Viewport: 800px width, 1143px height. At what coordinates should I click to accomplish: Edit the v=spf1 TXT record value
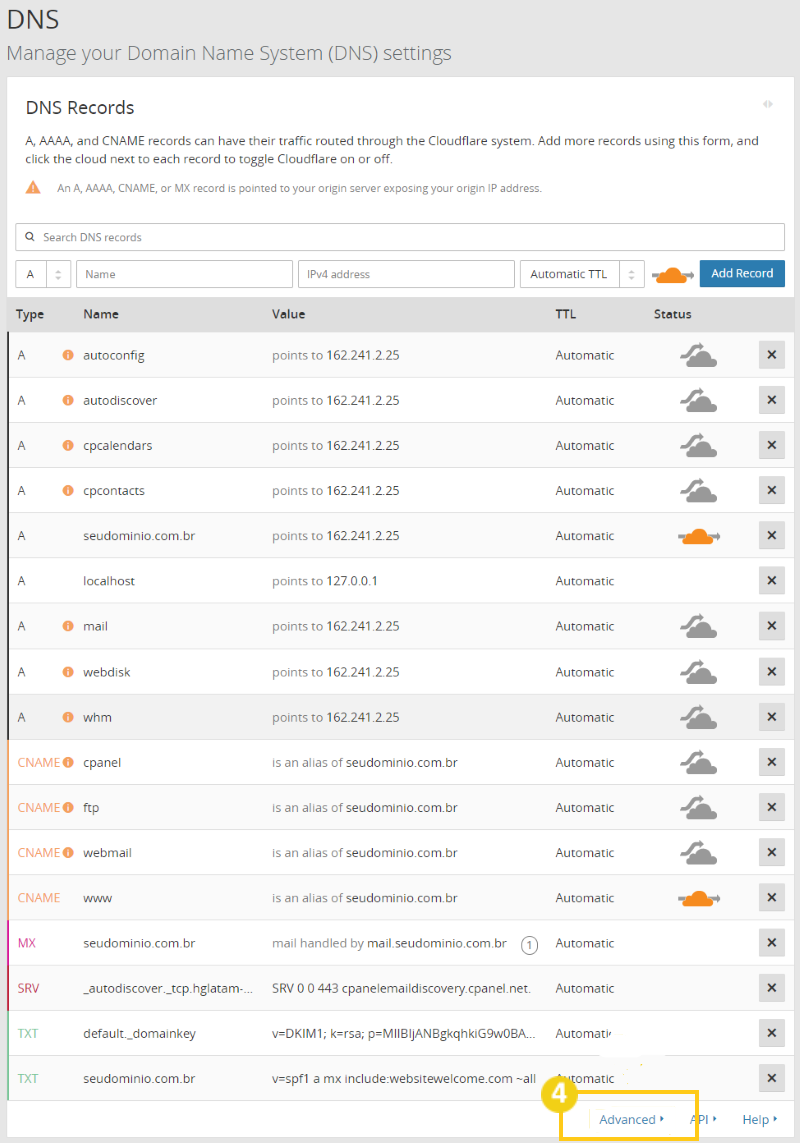pyautogui.click(x=404, y=1079)
